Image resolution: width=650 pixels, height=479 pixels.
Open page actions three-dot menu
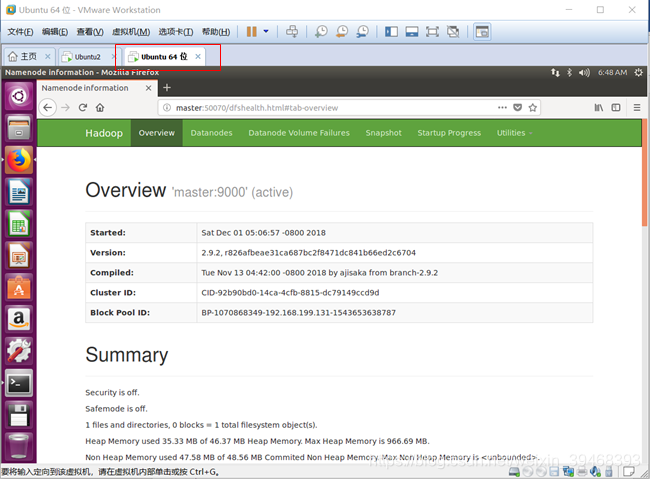point(502,107)
